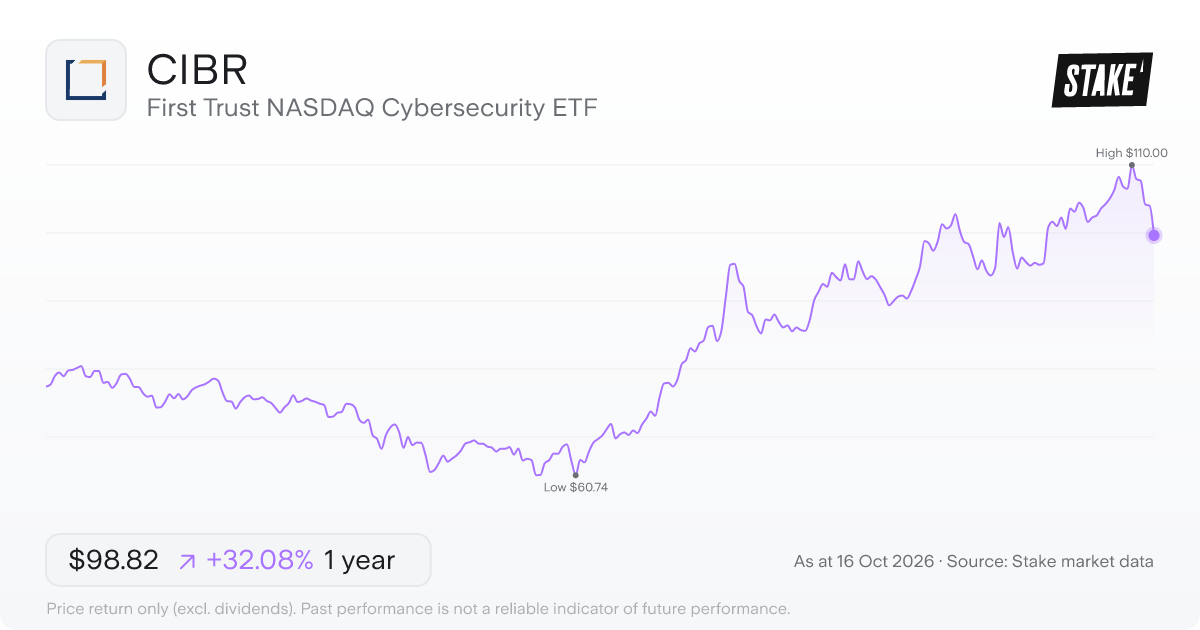Click the chart line's starting point

(x=47, y=385)
